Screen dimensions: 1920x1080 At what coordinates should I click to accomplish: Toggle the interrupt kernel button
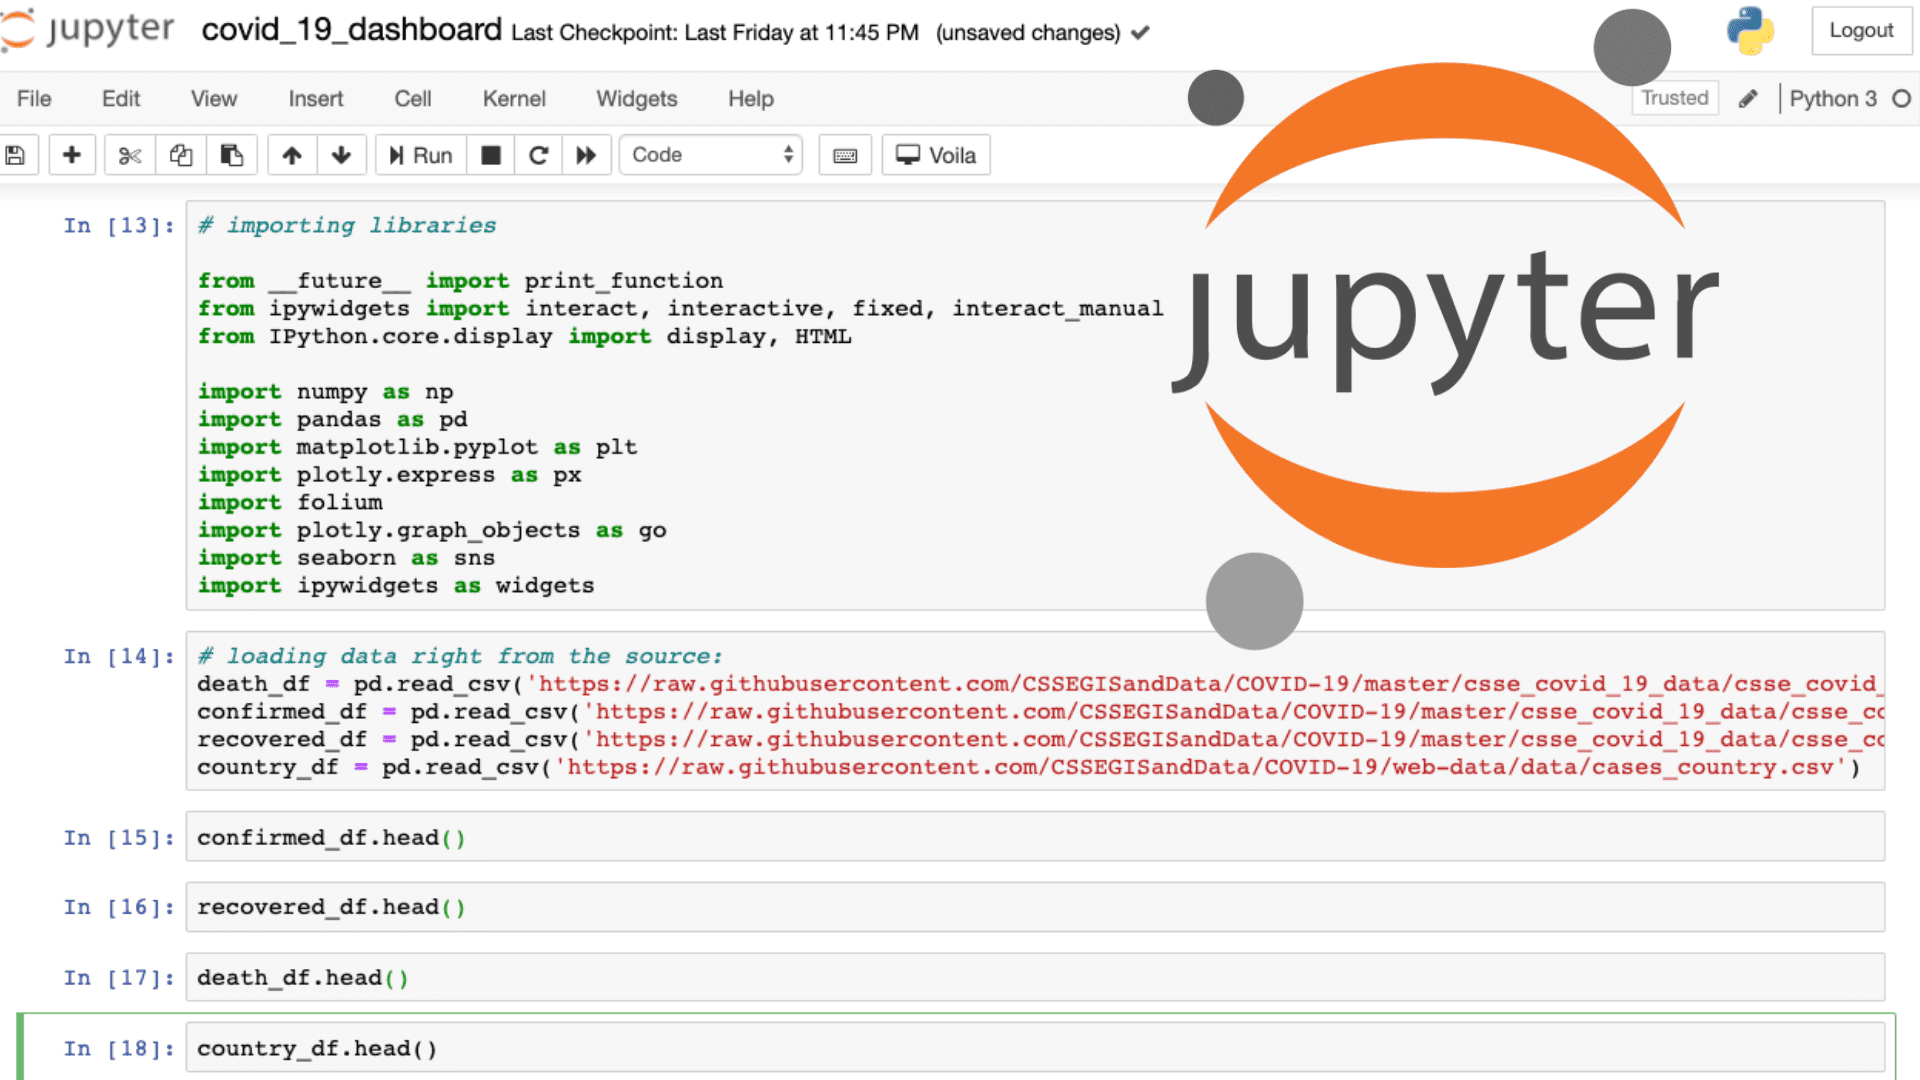(489, 154)
